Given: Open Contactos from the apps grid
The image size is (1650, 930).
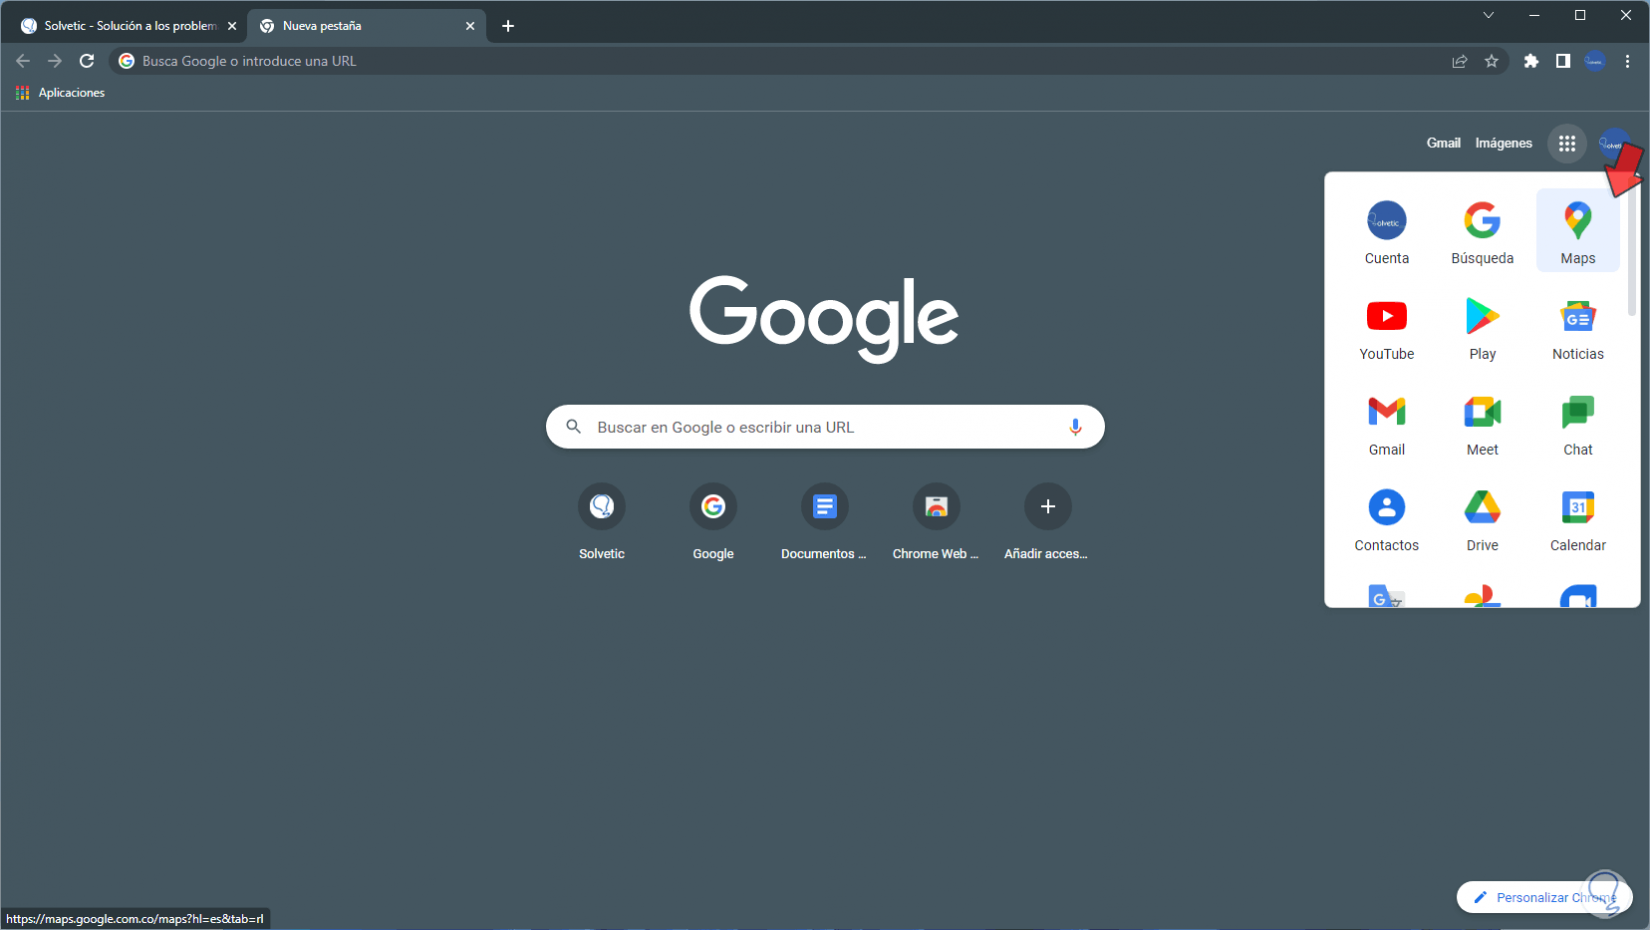Looking at the screenshot, I should (x=1386, y=519).
